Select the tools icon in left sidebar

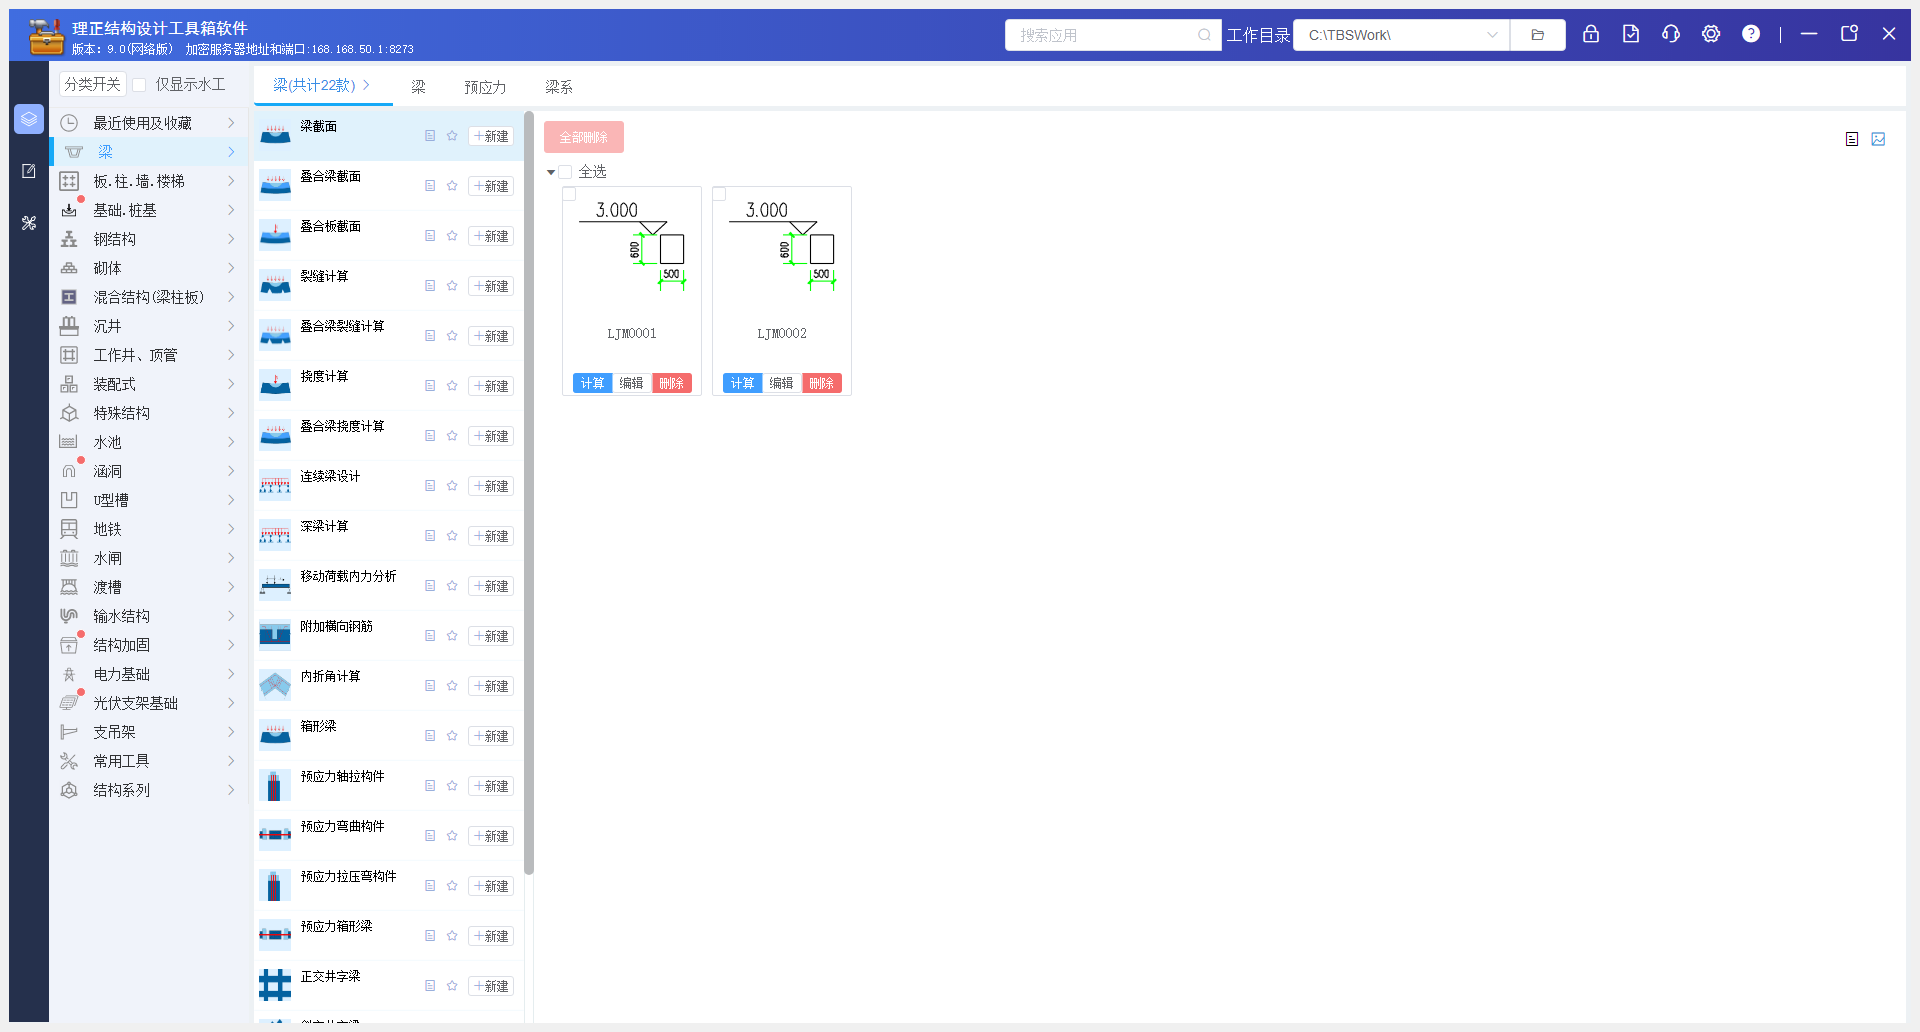(29, 223)
